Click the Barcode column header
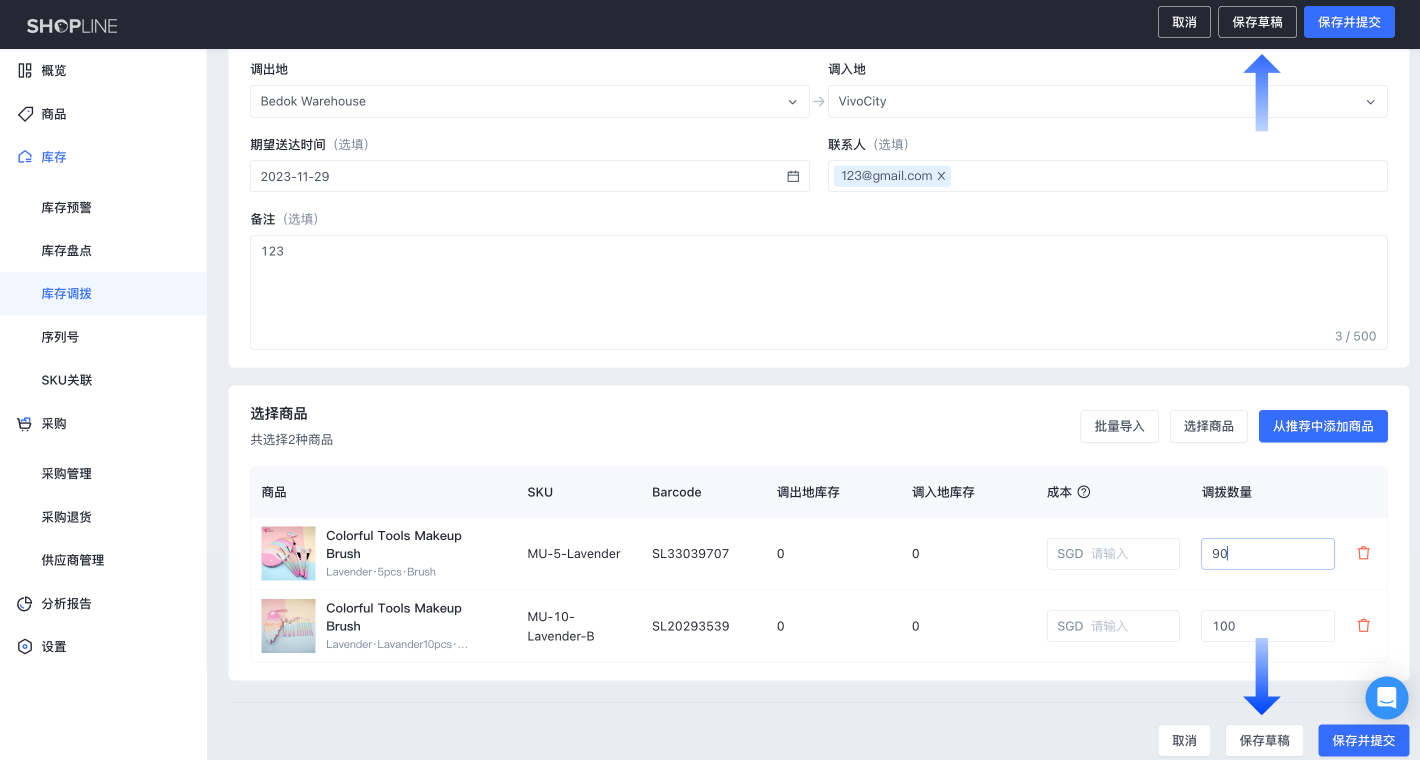The height and width of the screenshot is (760, 1420). click(677, 492)
